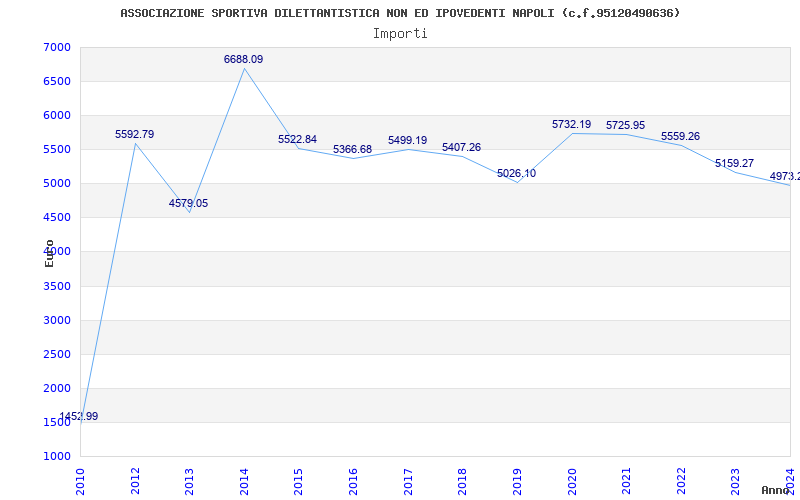Click the chart title with c.f.95120490636
The height and width of the screenshot is (500, 800).
(x=400, y=13)
